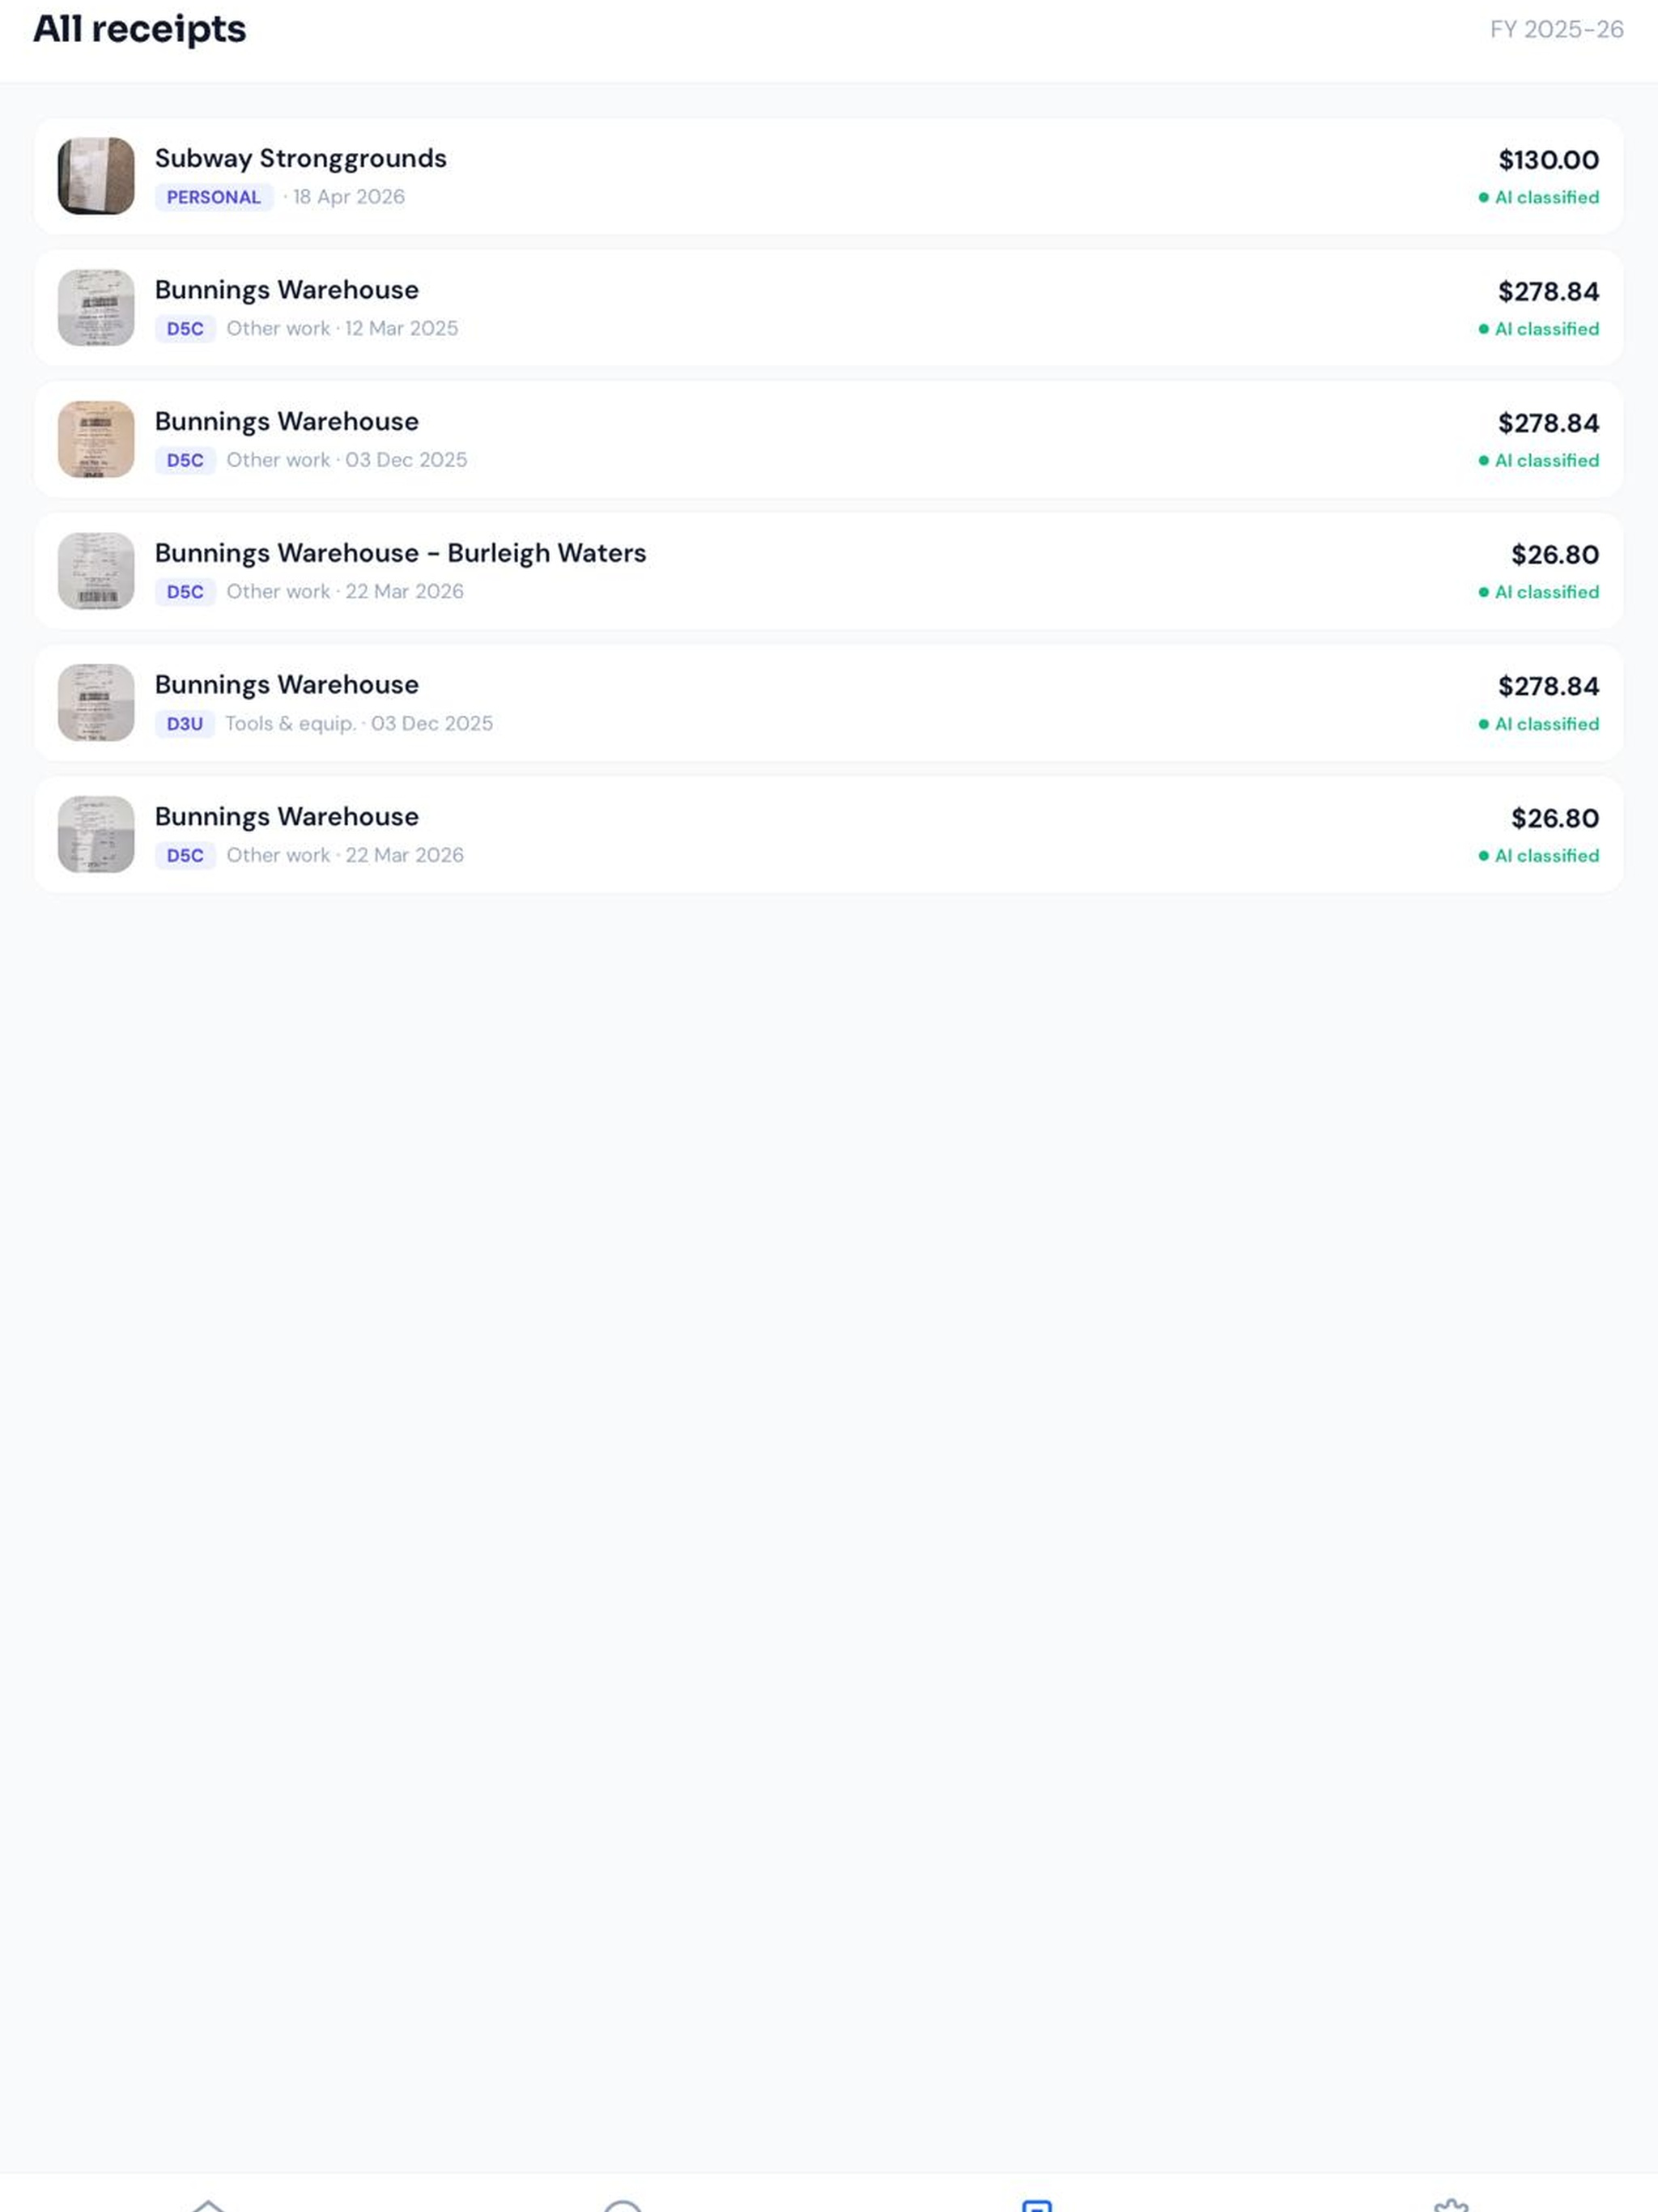The image size is (1658, 2212).
Task: Open Bunnings receipt tagged Tools & equip.
Action: click(x=828, y=703)
